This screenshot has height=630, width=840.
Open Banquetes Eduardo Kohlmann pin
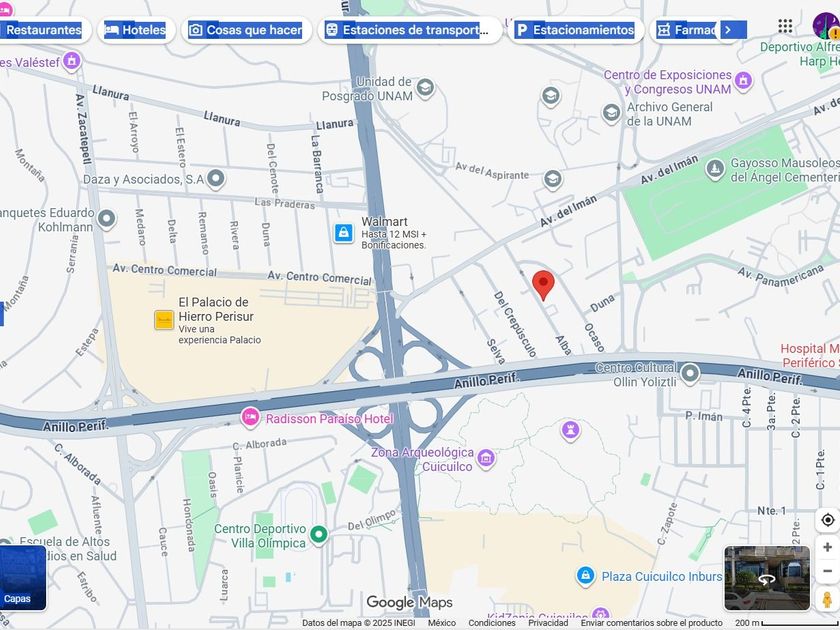click(x=107, y=219)
